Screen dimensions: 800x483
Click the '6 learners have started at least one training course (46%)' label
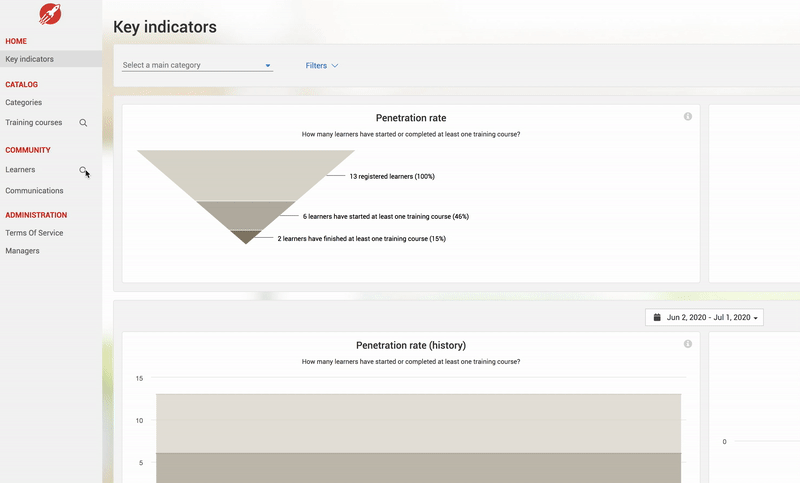[x=386, y=216]
